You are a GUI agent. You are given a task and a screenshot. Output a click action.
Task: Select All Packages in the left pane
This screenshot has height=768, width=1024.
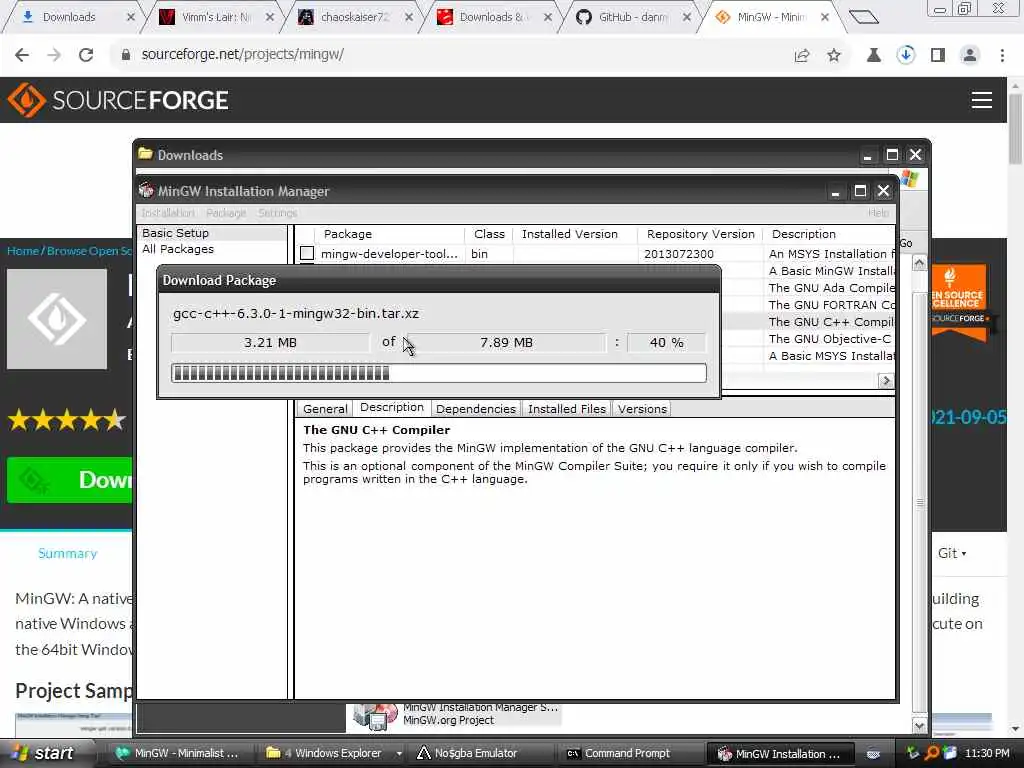[x=178, y=249]
